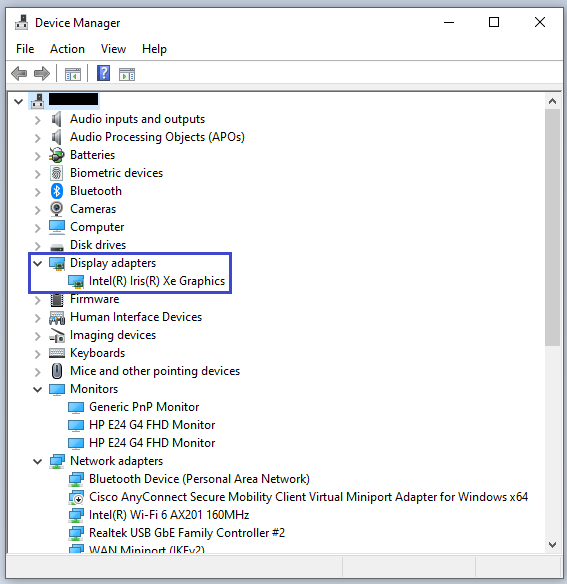Select the computer root node icon
This screenshot has width=567, height=584.
(x=37, y=101)
